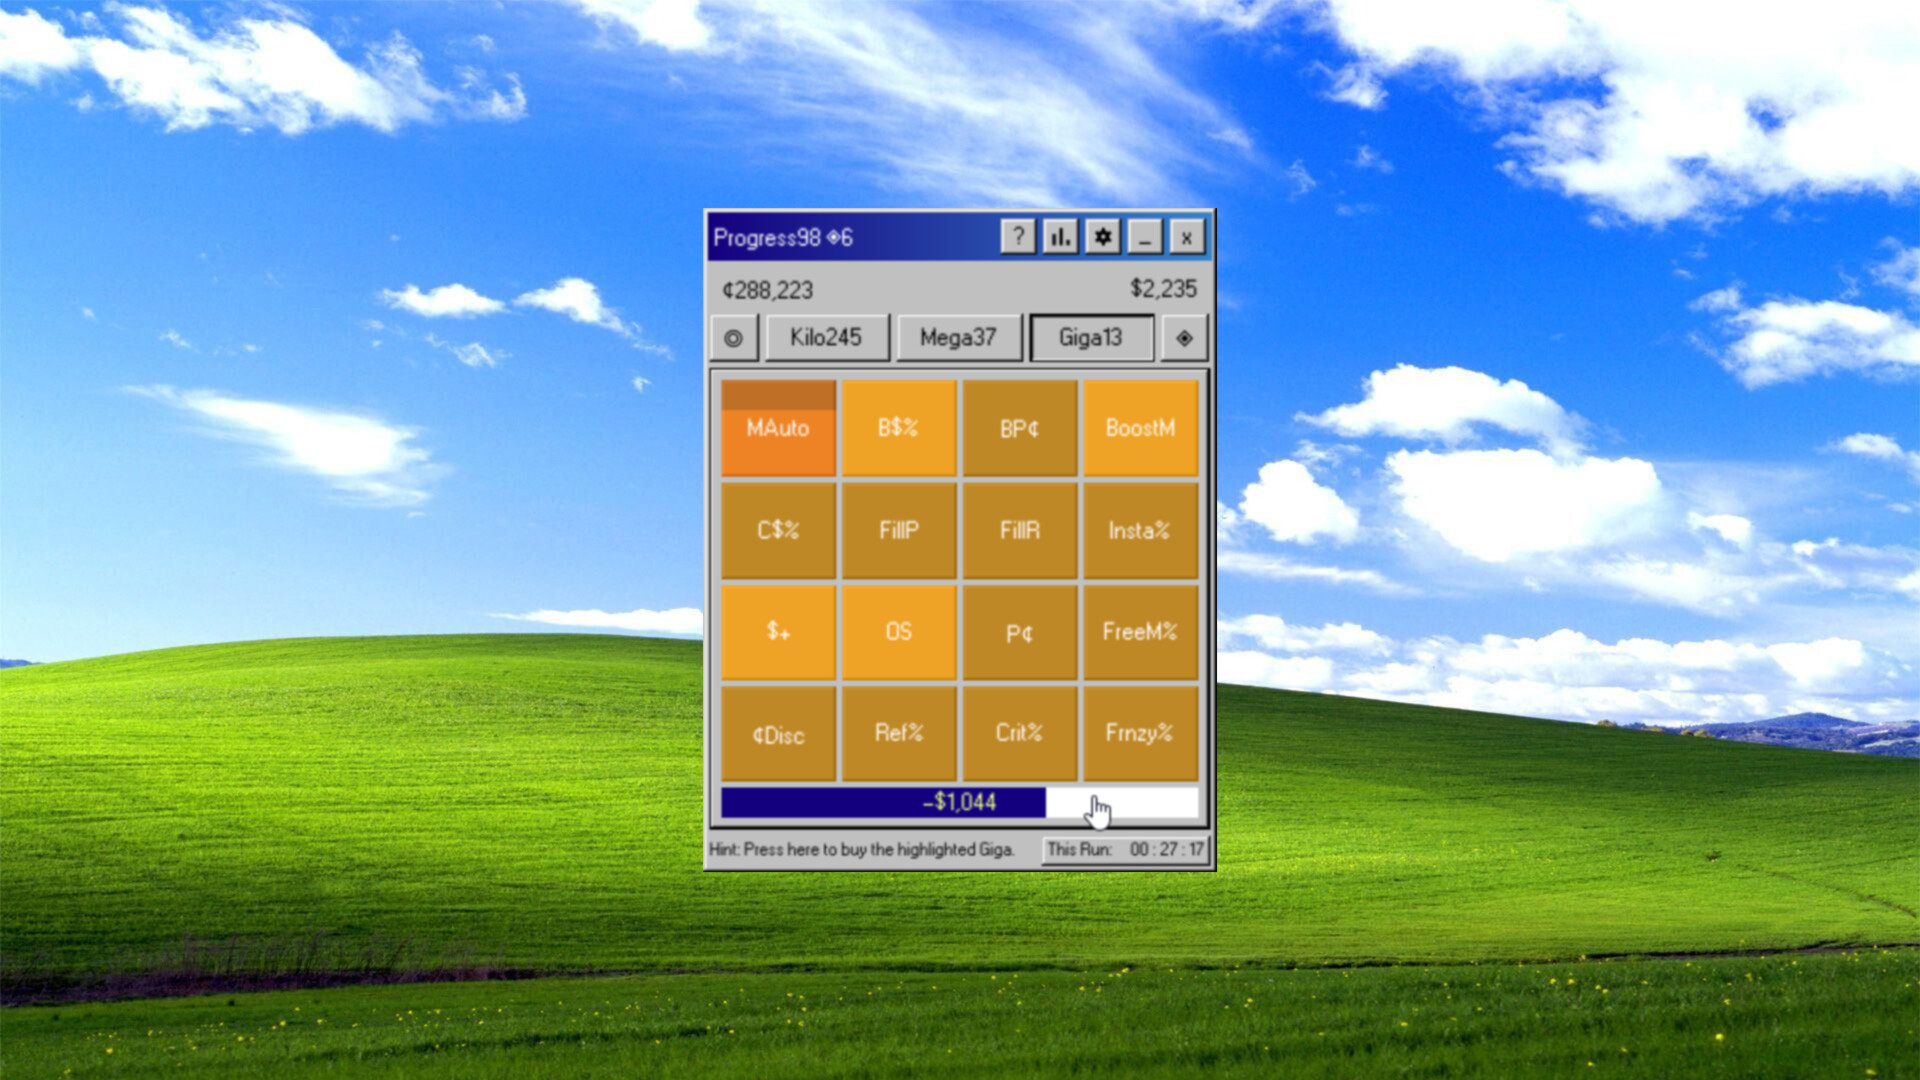Screen dimensions: 1920x1080
Task: Click the FillP upgrade tile
Action: click(899, 530)
